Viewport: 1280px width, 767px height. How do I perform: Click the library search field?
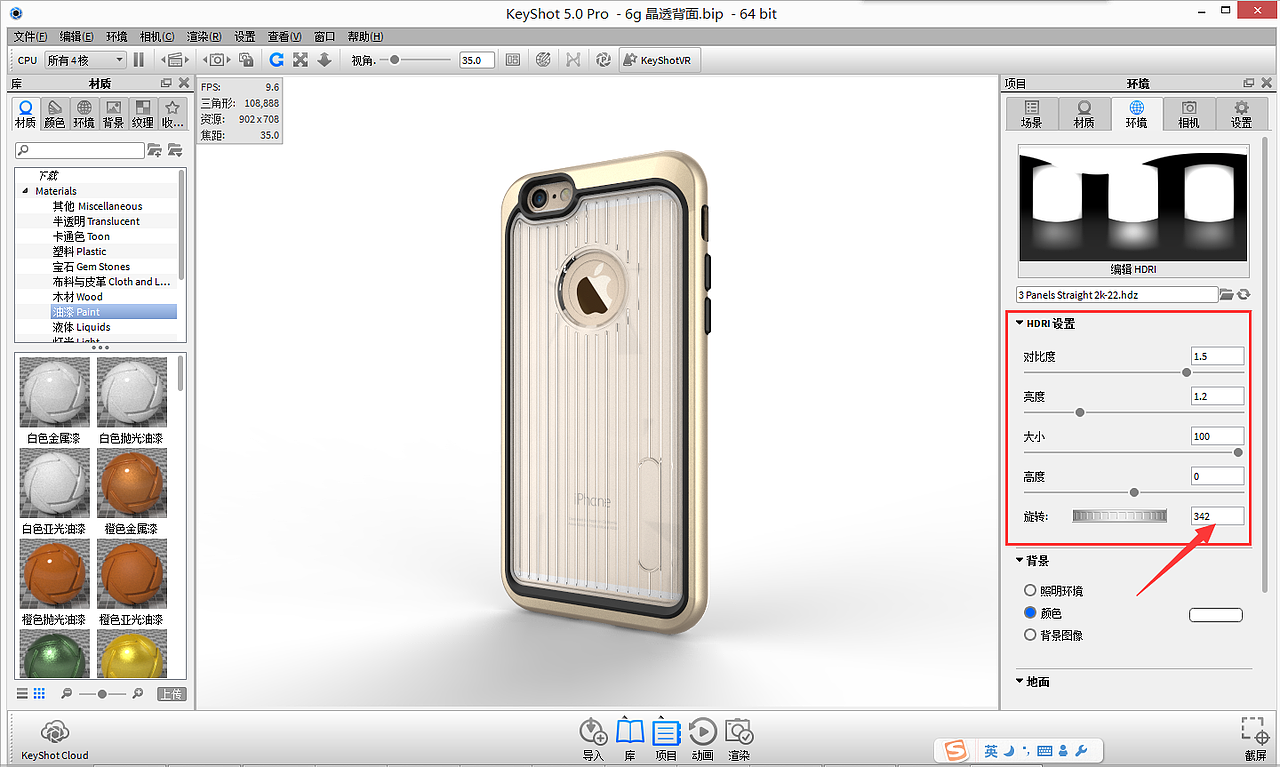click(x=80, y=150)
